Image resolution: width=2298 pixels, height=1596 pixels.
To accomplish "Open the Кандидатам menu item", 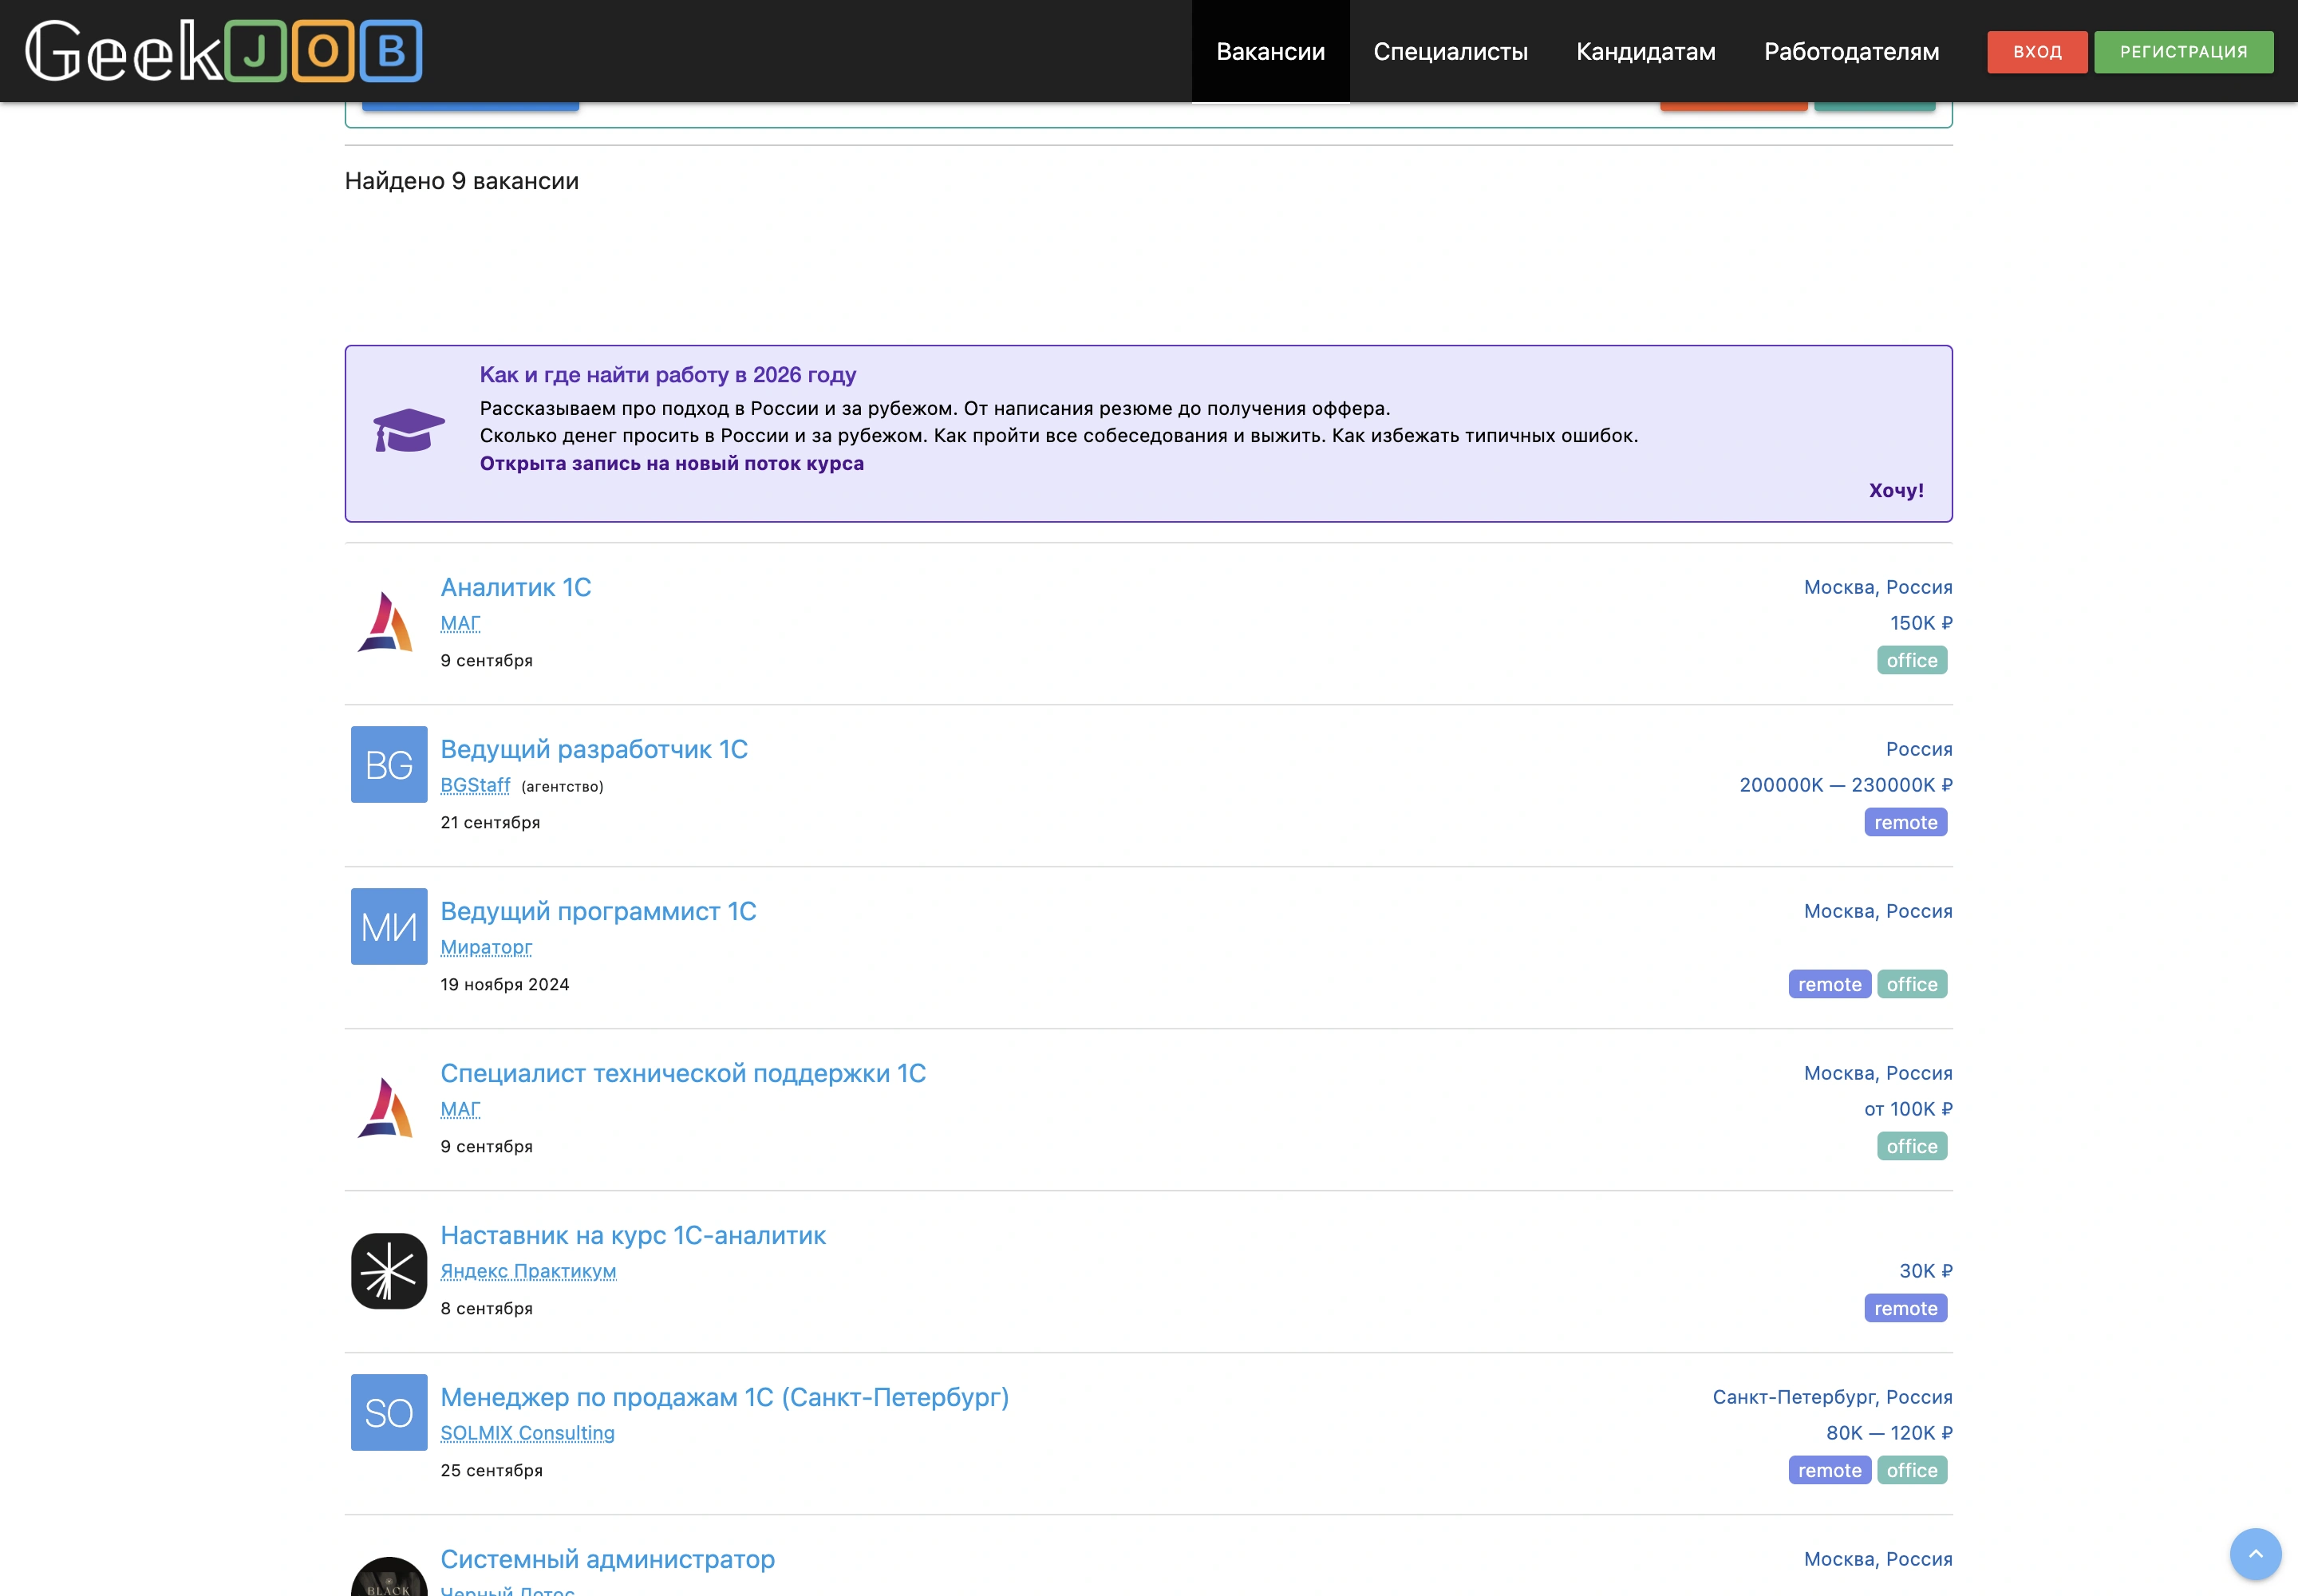I will pyautogui.click(x=1645, y=51).
